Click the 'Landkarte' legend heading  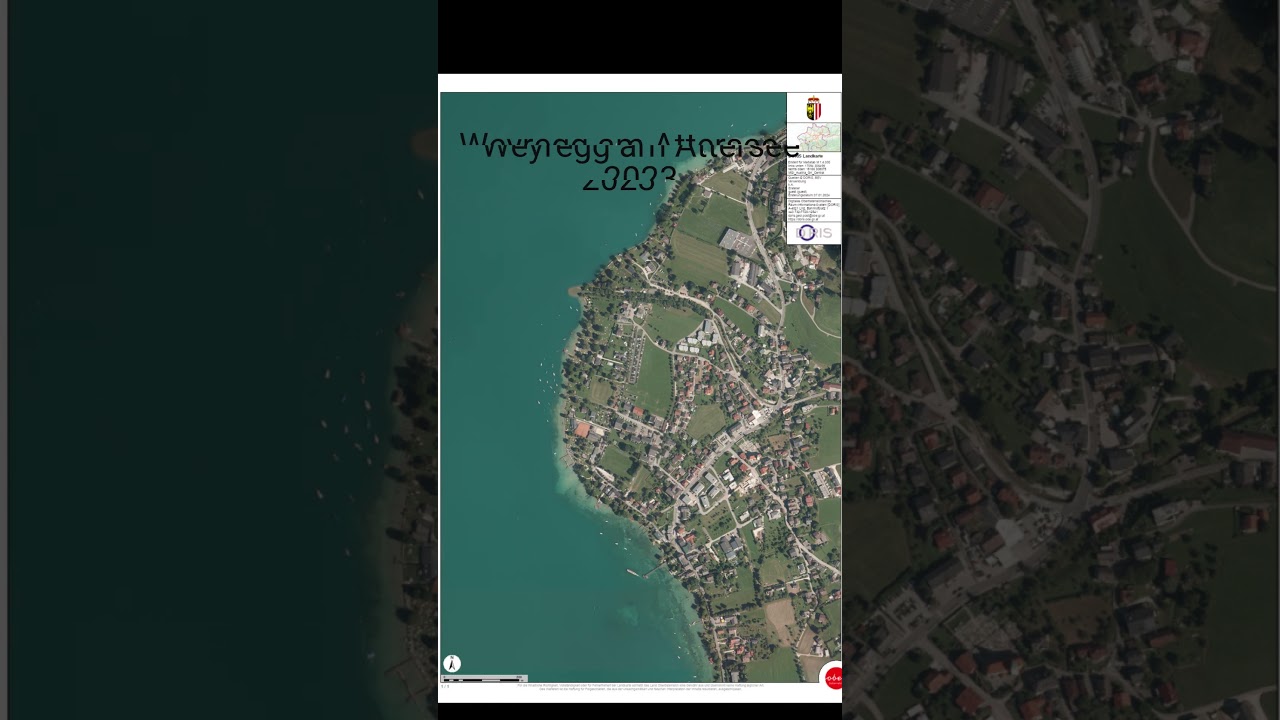click(806, 156)
